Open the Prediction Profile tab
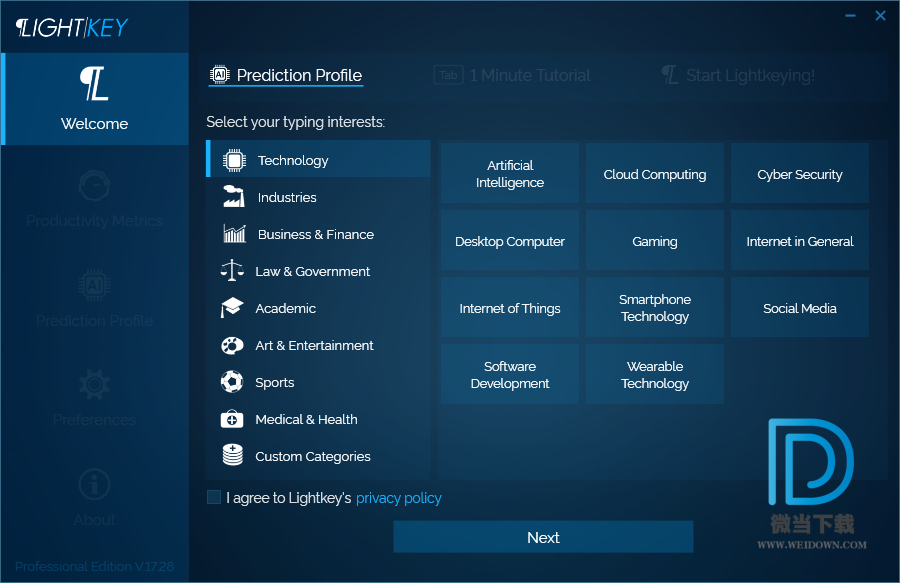This screenshot has width=900, height=583. (x=286, y=75)
